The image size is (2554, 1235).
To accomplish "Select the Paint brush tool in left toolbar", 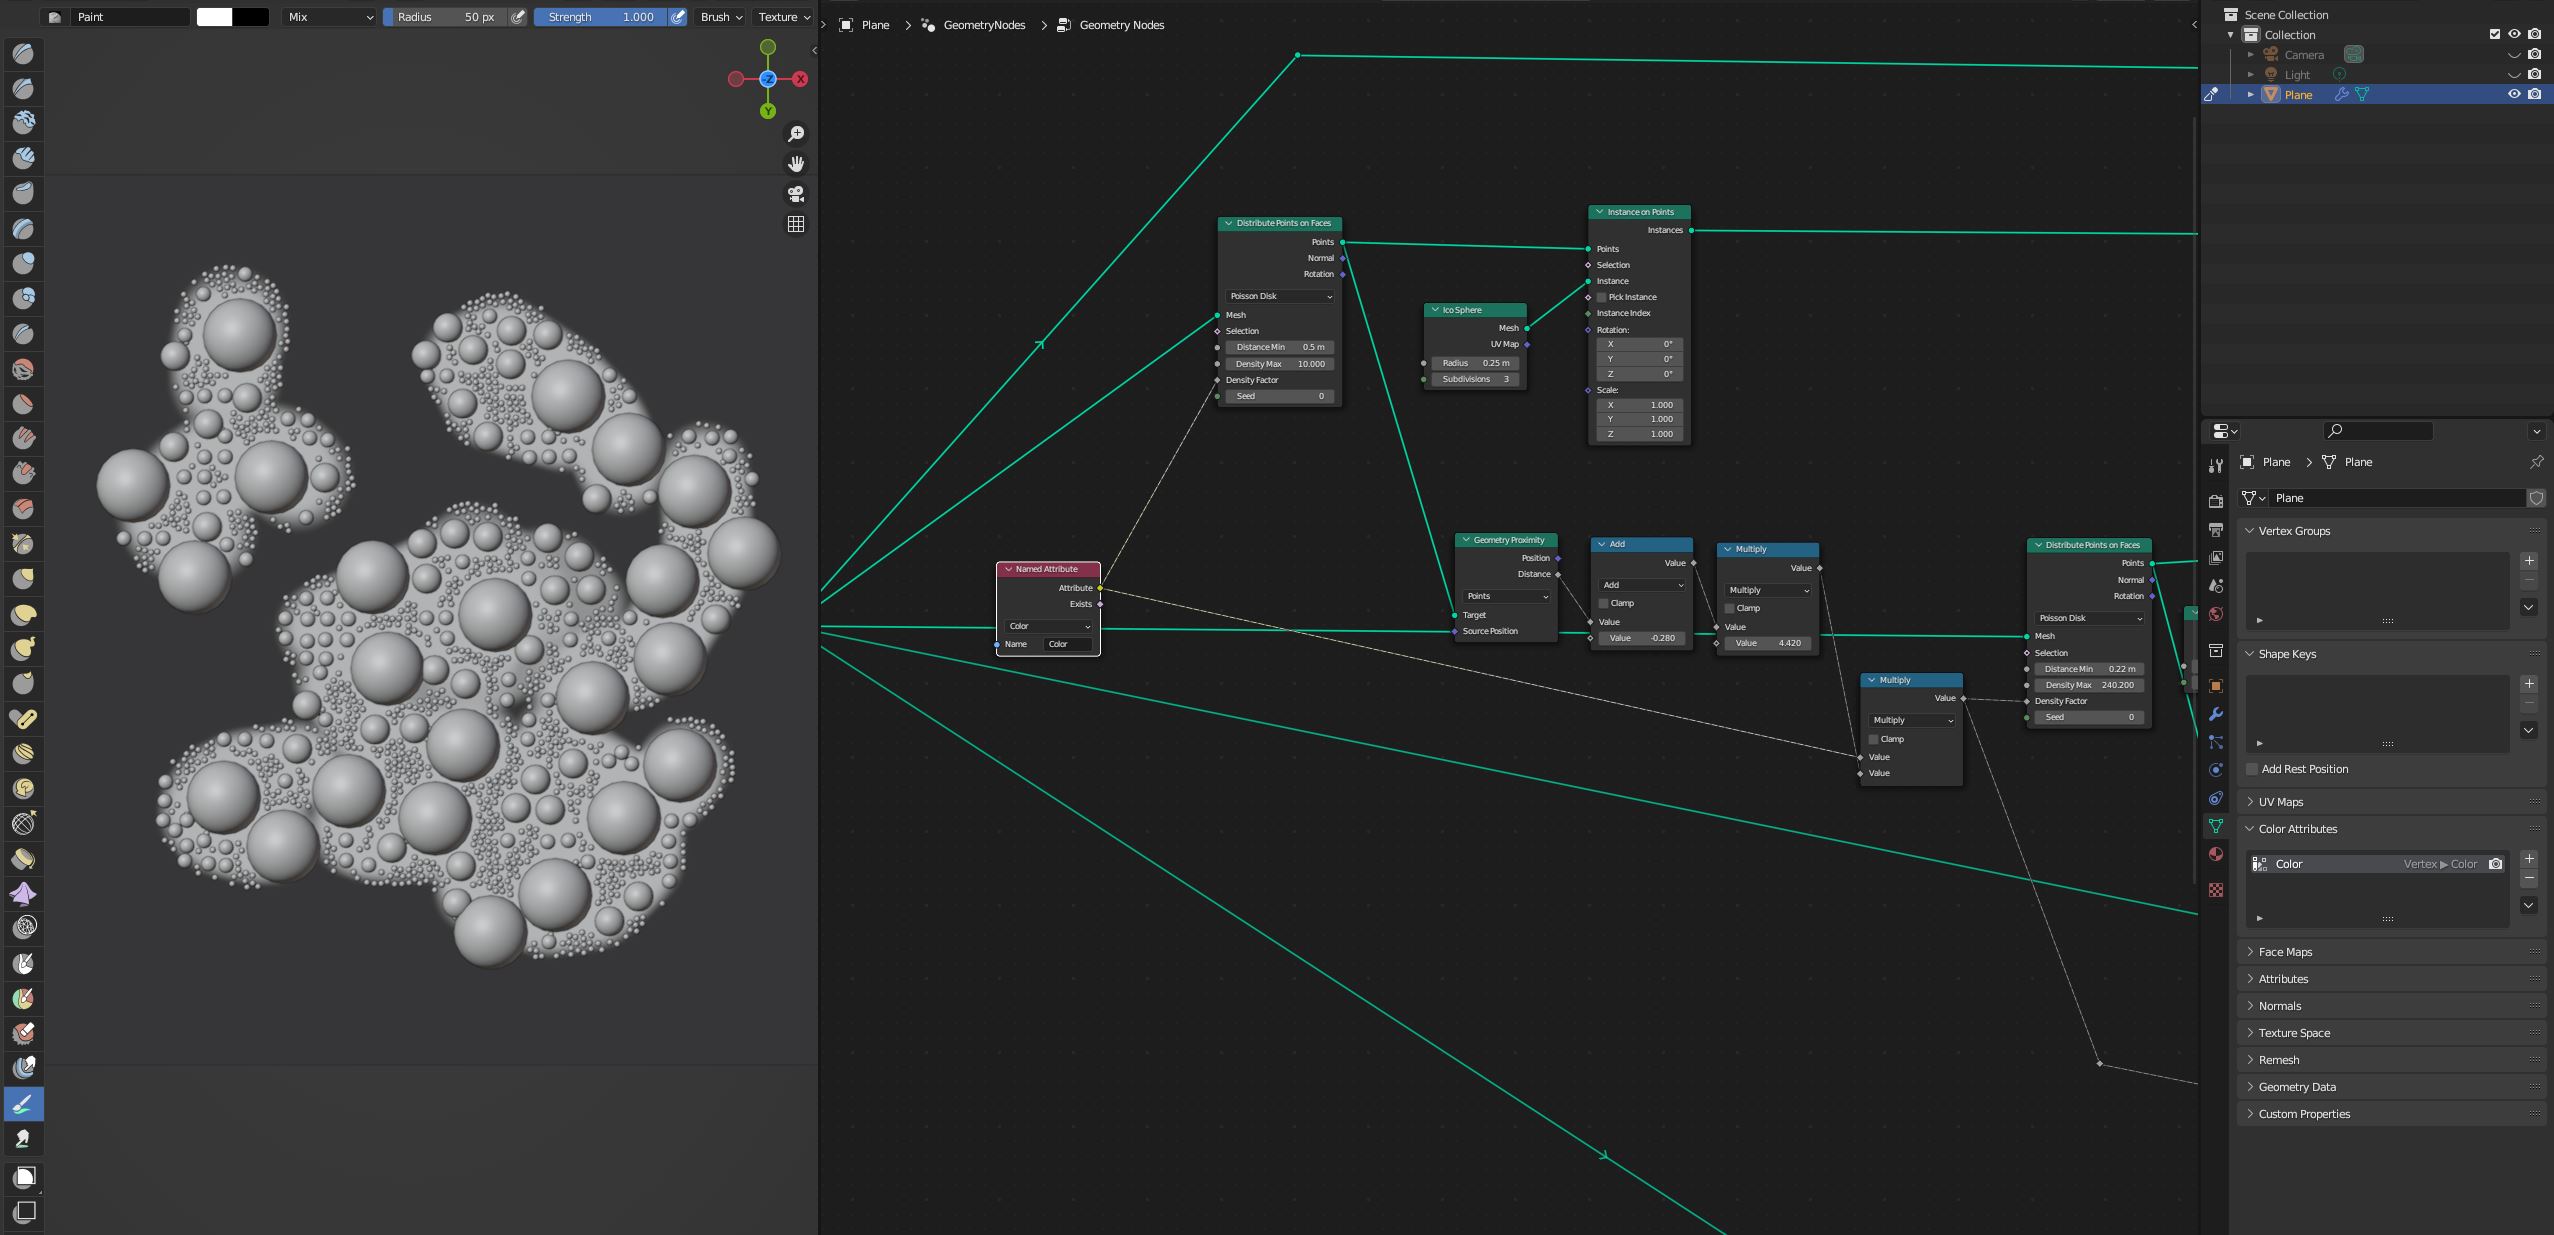I will pos(24,1104).
